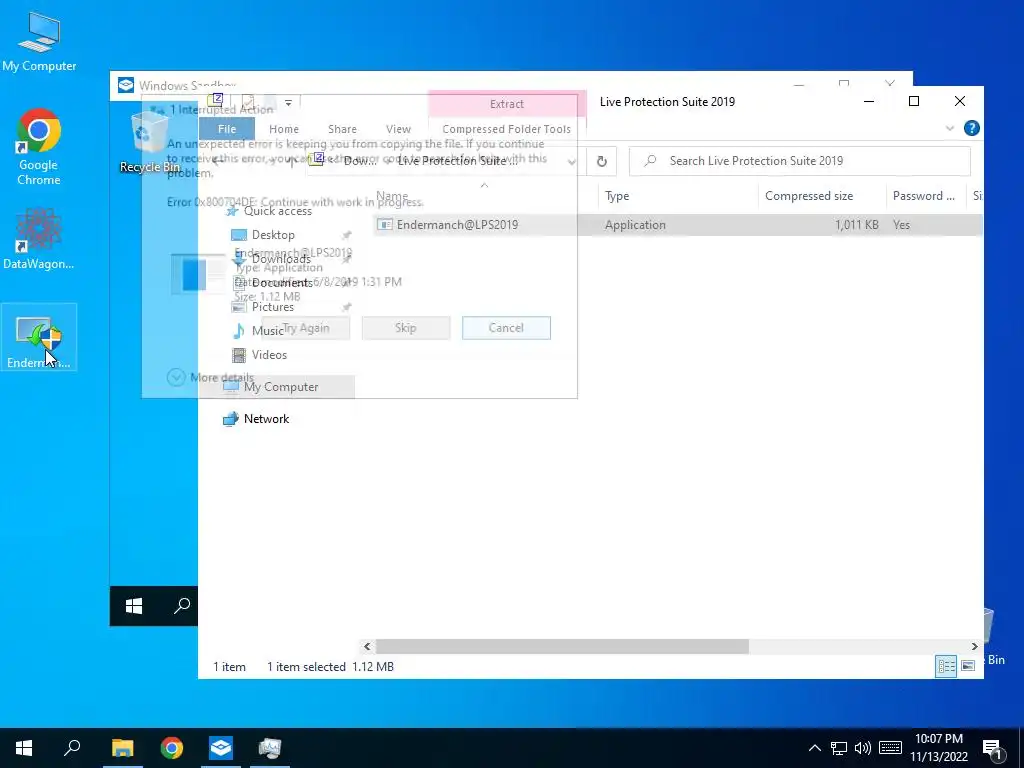Switch to large icons view in status bar
Screen dimensions: 1024x768
point(968,665)
